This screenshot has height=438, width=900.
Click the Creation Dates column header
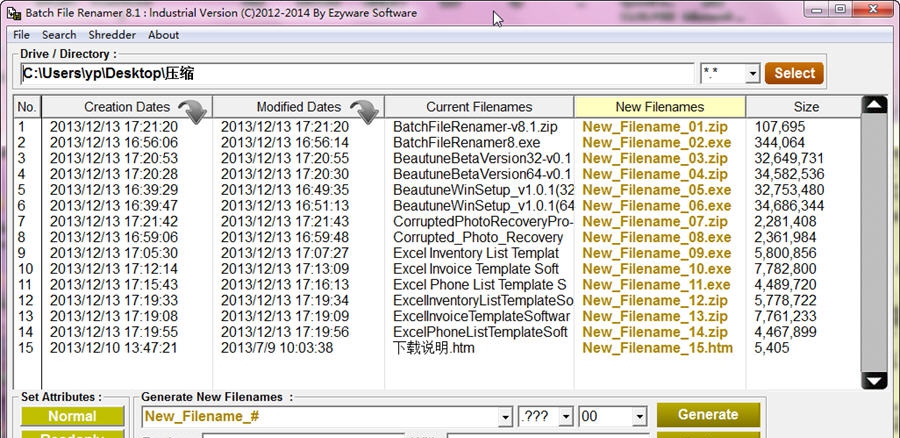click(127, 107)
